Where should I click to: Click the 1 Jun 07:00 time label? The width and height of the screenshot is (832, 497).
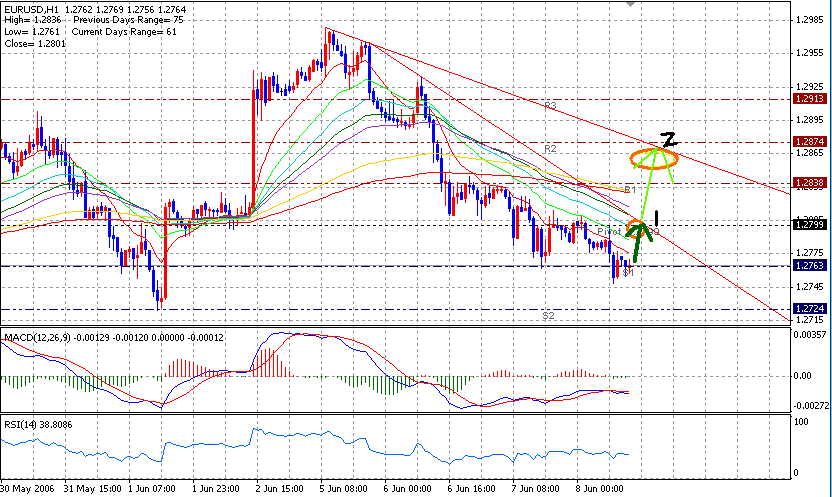tap(152, 488)
